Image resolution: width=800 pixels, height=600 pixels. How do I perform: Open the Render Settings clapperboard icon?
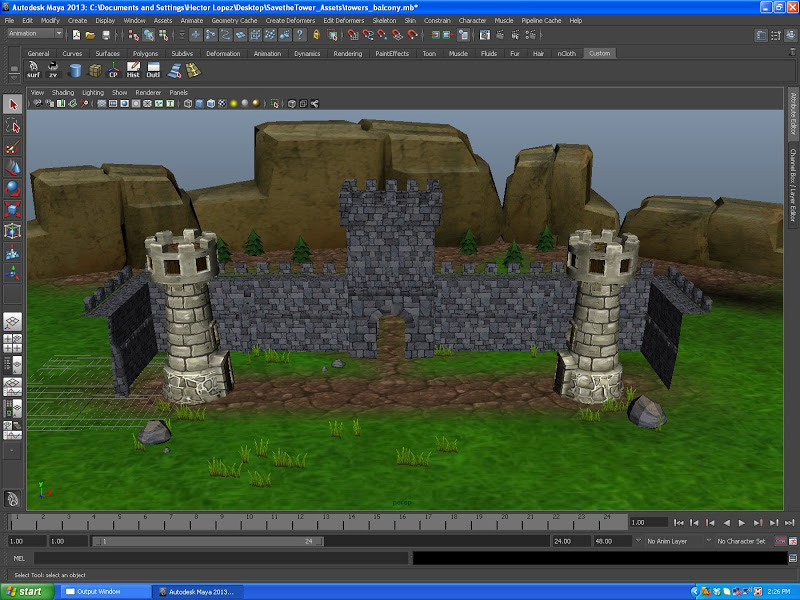pos(531,35)
